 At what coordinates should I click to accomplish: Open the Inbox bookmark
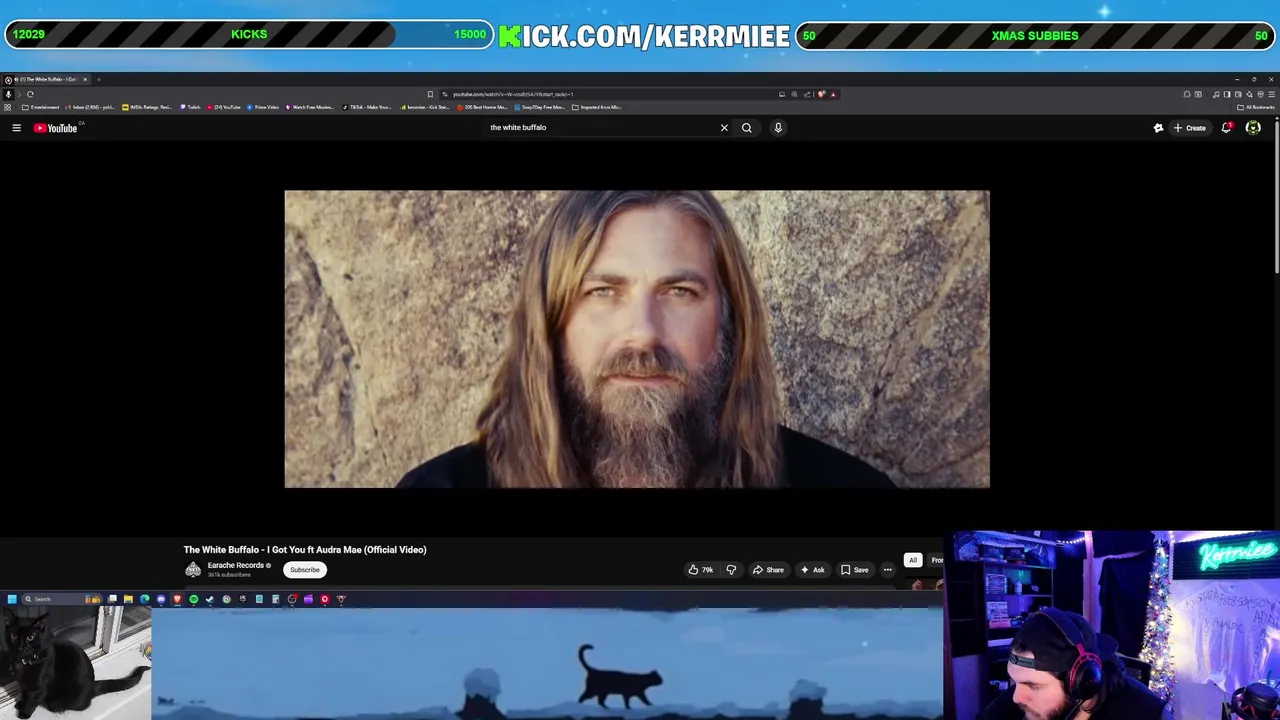[90, 107]
